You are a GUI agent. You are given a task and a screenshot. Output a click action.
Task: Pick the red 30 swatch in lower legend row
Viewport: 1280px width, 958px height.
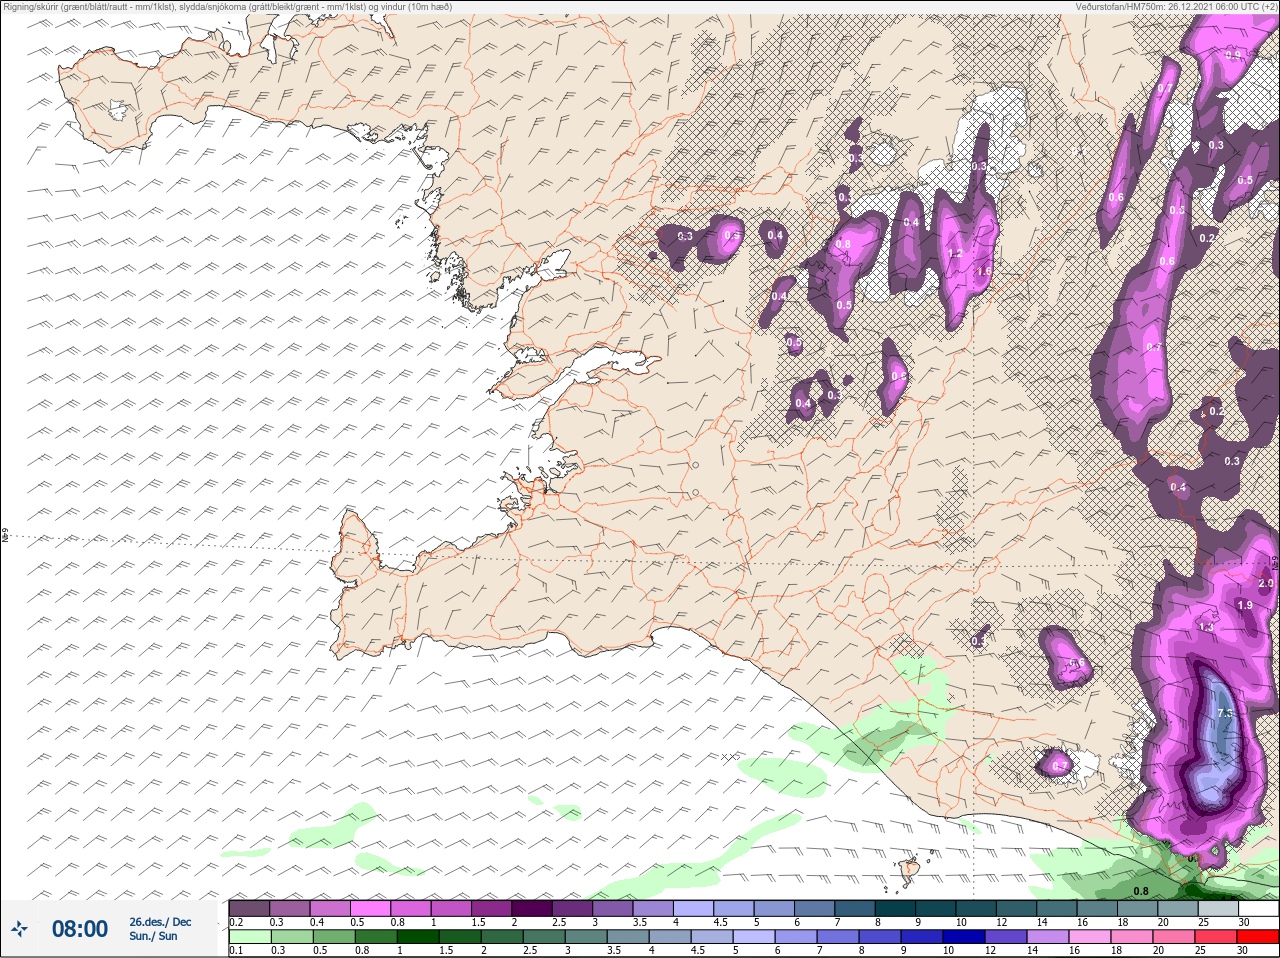1258,936
